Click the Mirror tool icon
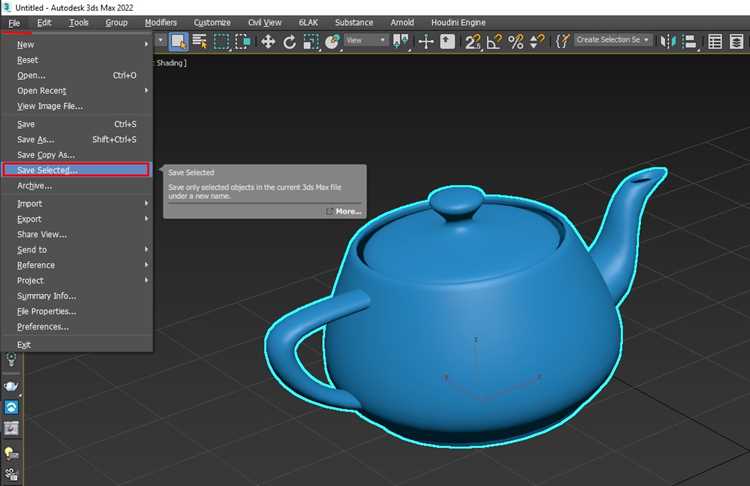 tap(667, 42)
